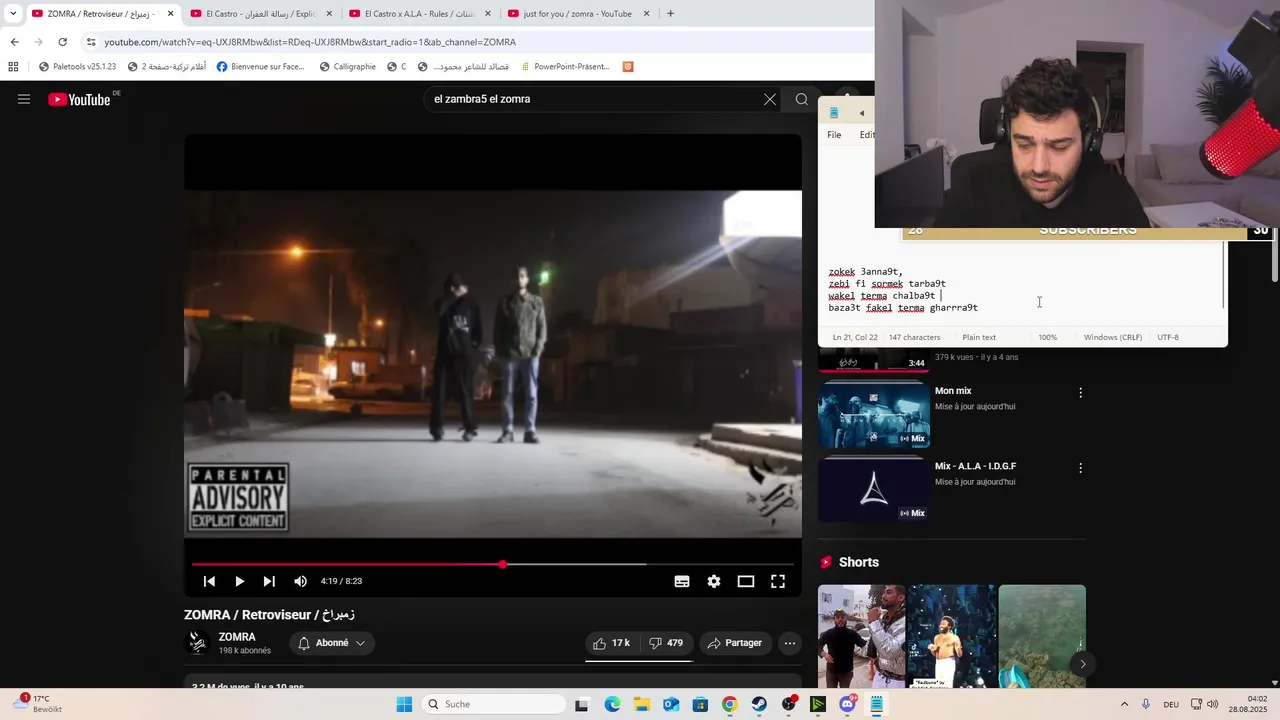Click the line "zebi fi sormek tarba9t"
Viewport: 1280px width, 720px height.
coord(887,284)
